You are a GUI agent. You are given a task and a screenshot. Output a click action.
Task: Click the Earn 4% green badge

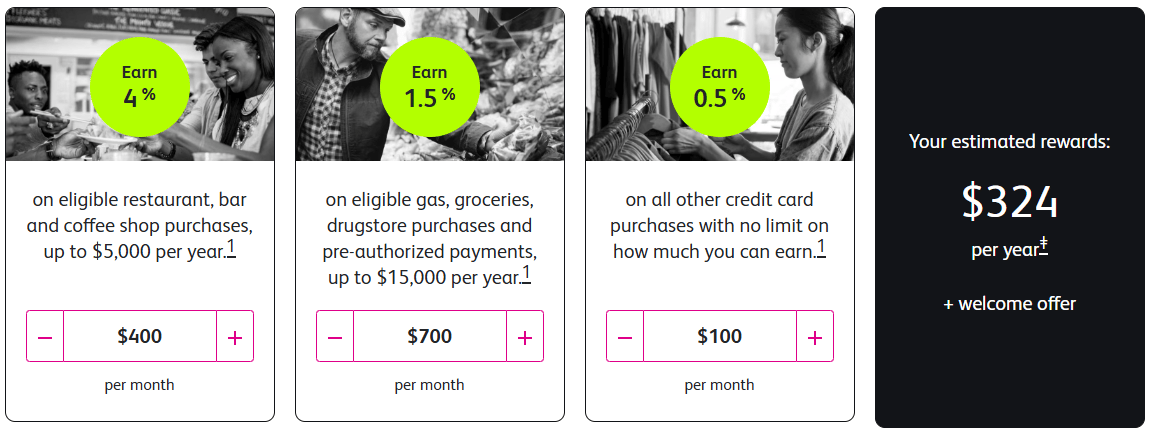[x=140, y=87]
